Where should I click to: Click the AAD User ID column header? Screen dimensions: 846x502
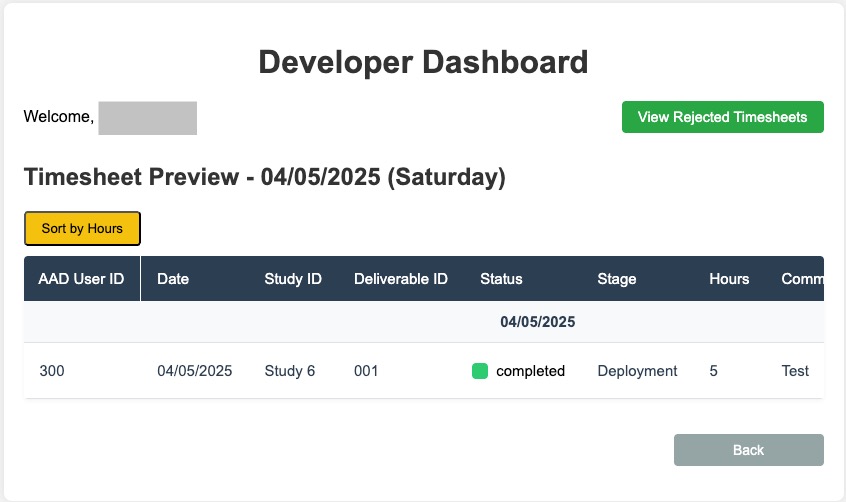pyautogui.click(x=81, y=279)
